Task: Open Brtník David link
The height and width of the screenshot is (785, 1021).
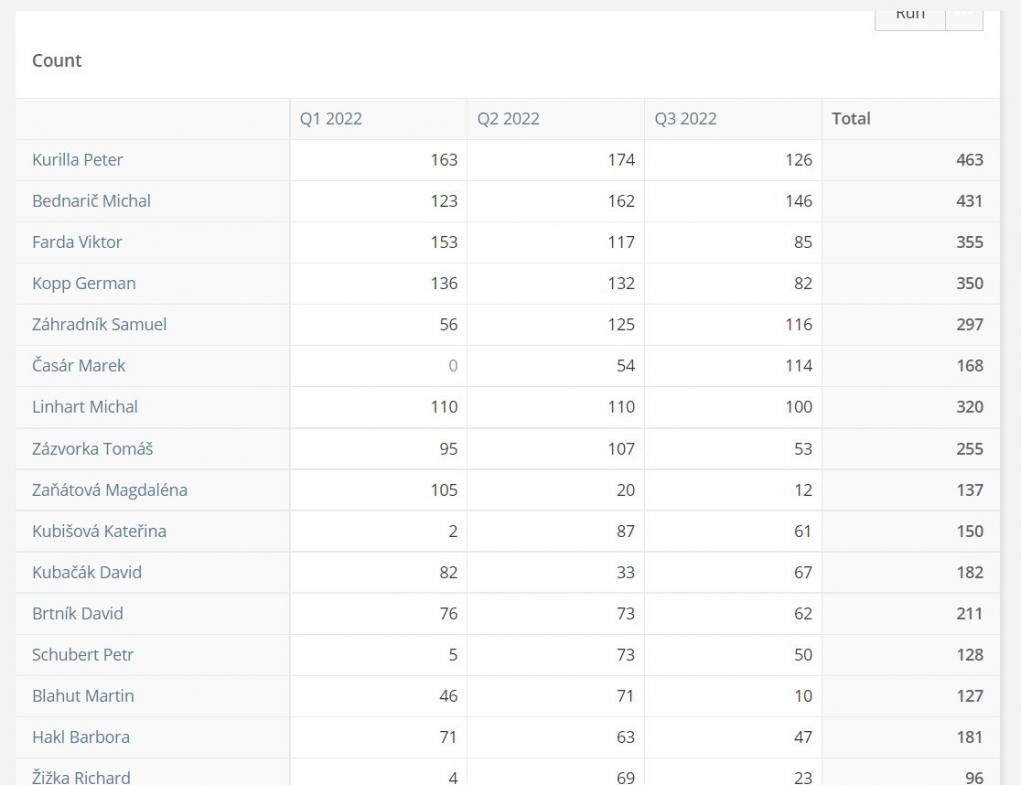Action: point(77,614)
